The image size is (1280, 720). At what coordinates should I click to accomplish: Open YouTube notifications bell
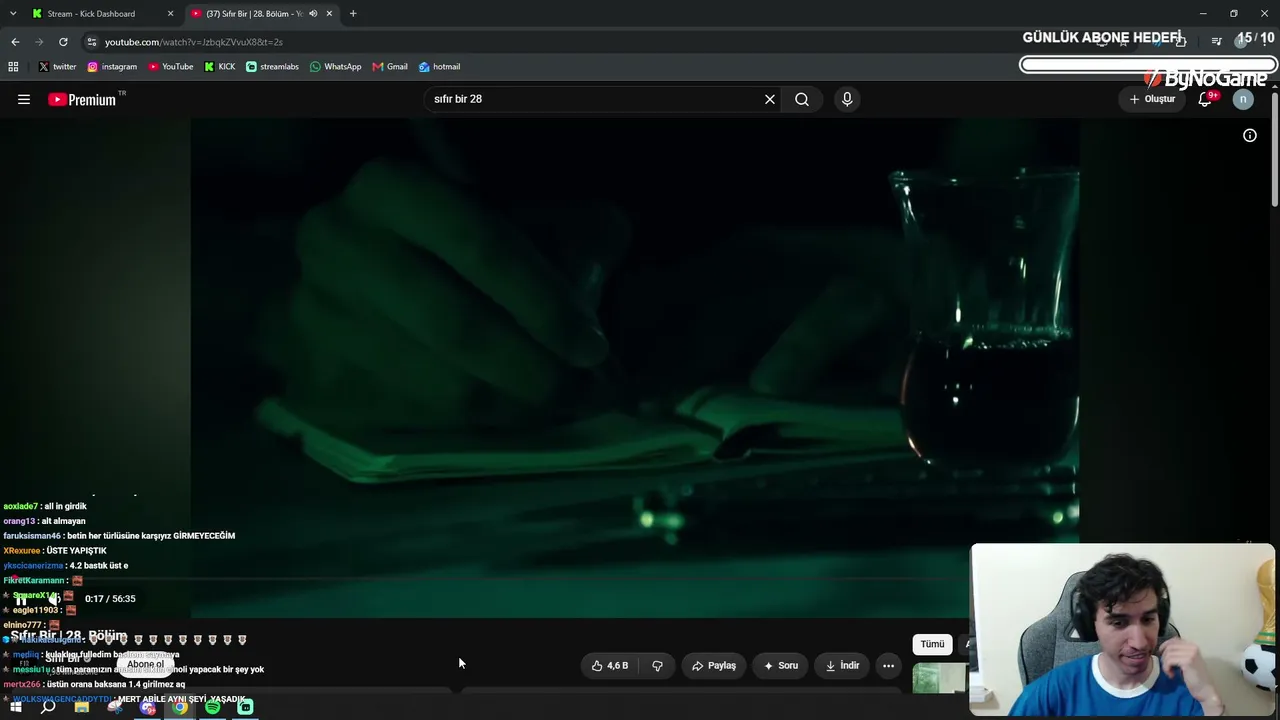1205,99
